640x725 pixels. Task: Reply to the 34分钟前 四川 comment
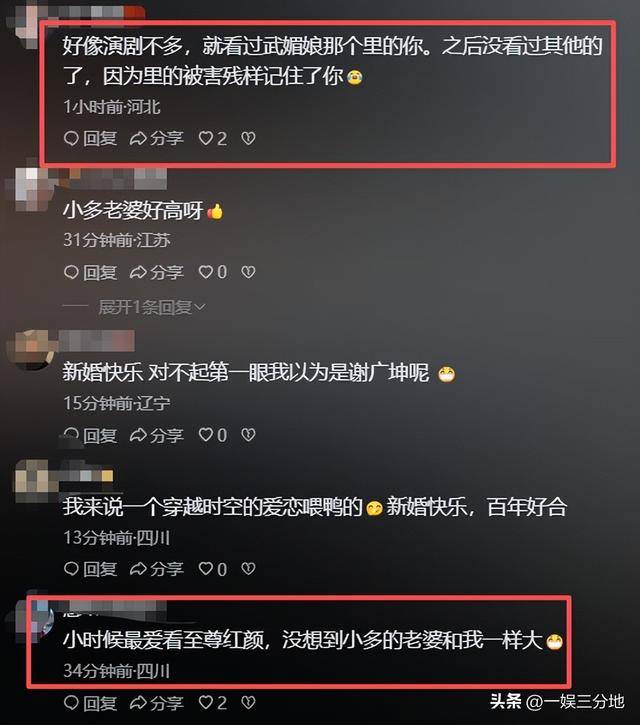pos(90,703)
